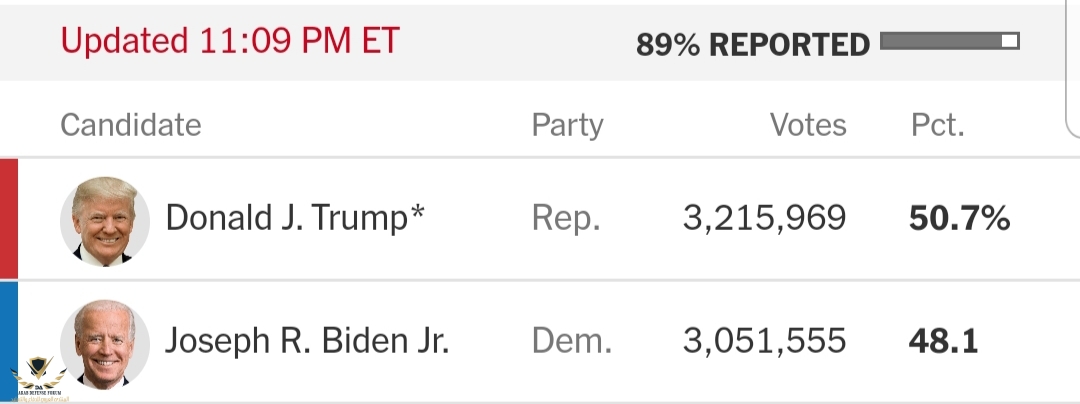The image size is (1080, 404).
Task: Click the 50.7% percentage for Trump
Action: click(959, 219)
